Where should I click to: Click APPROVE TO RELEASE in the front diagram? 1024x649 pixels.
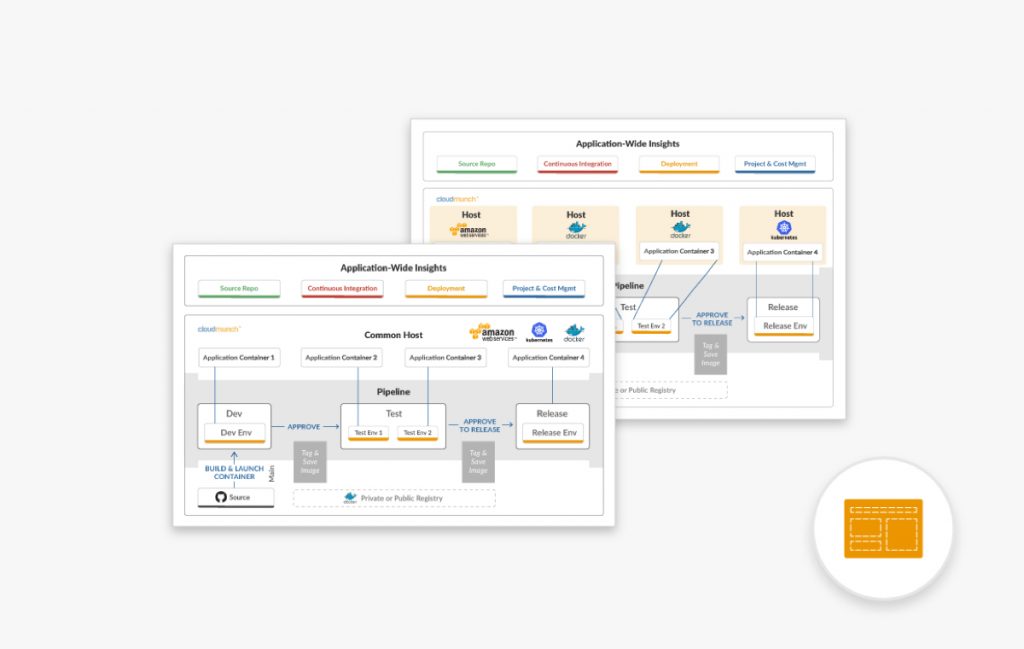pyautogui.click(x=480, y=426)
